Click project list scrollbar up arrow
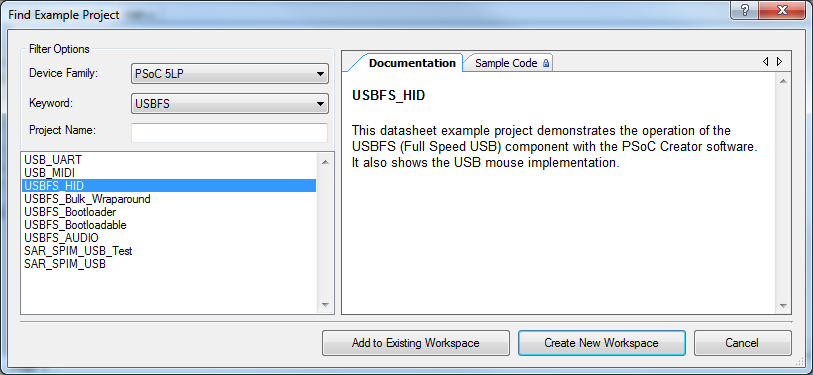The width and height of the screenshot is (813, 375). (x=325, y=162)
